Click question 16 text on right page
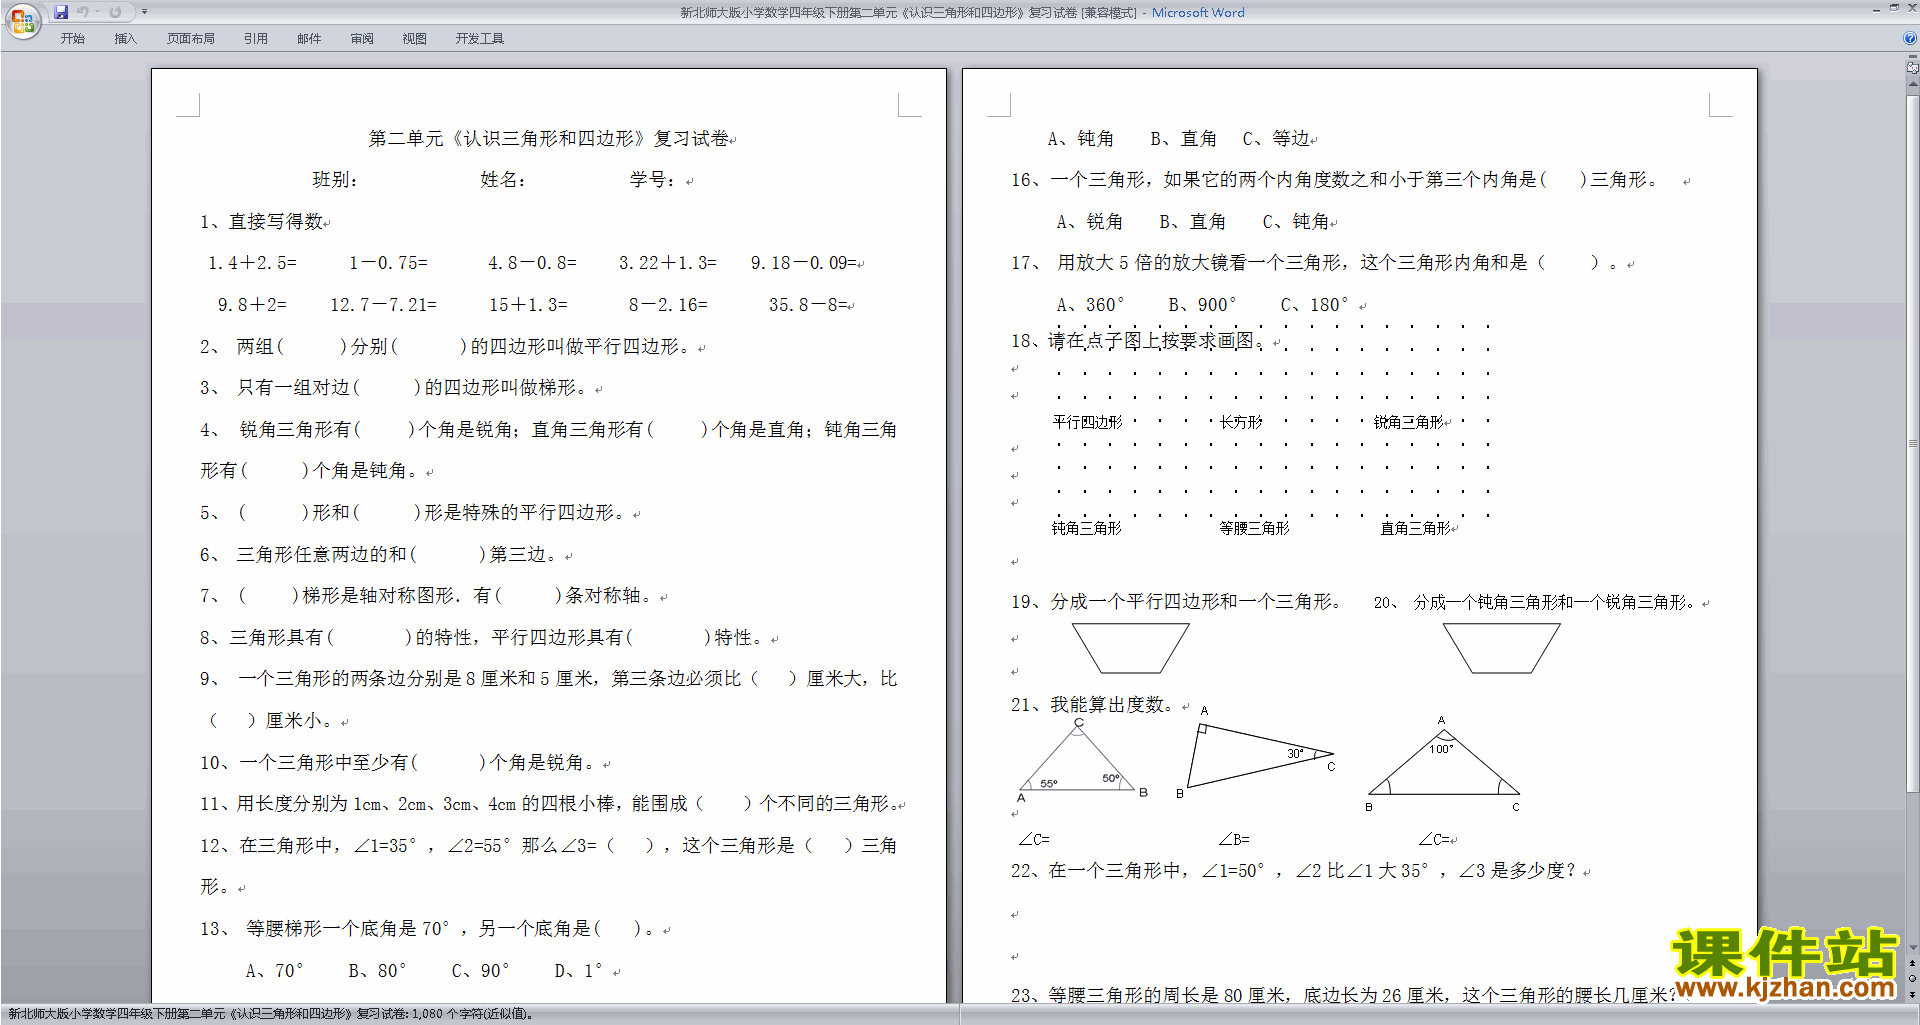 click(1335, 180)
